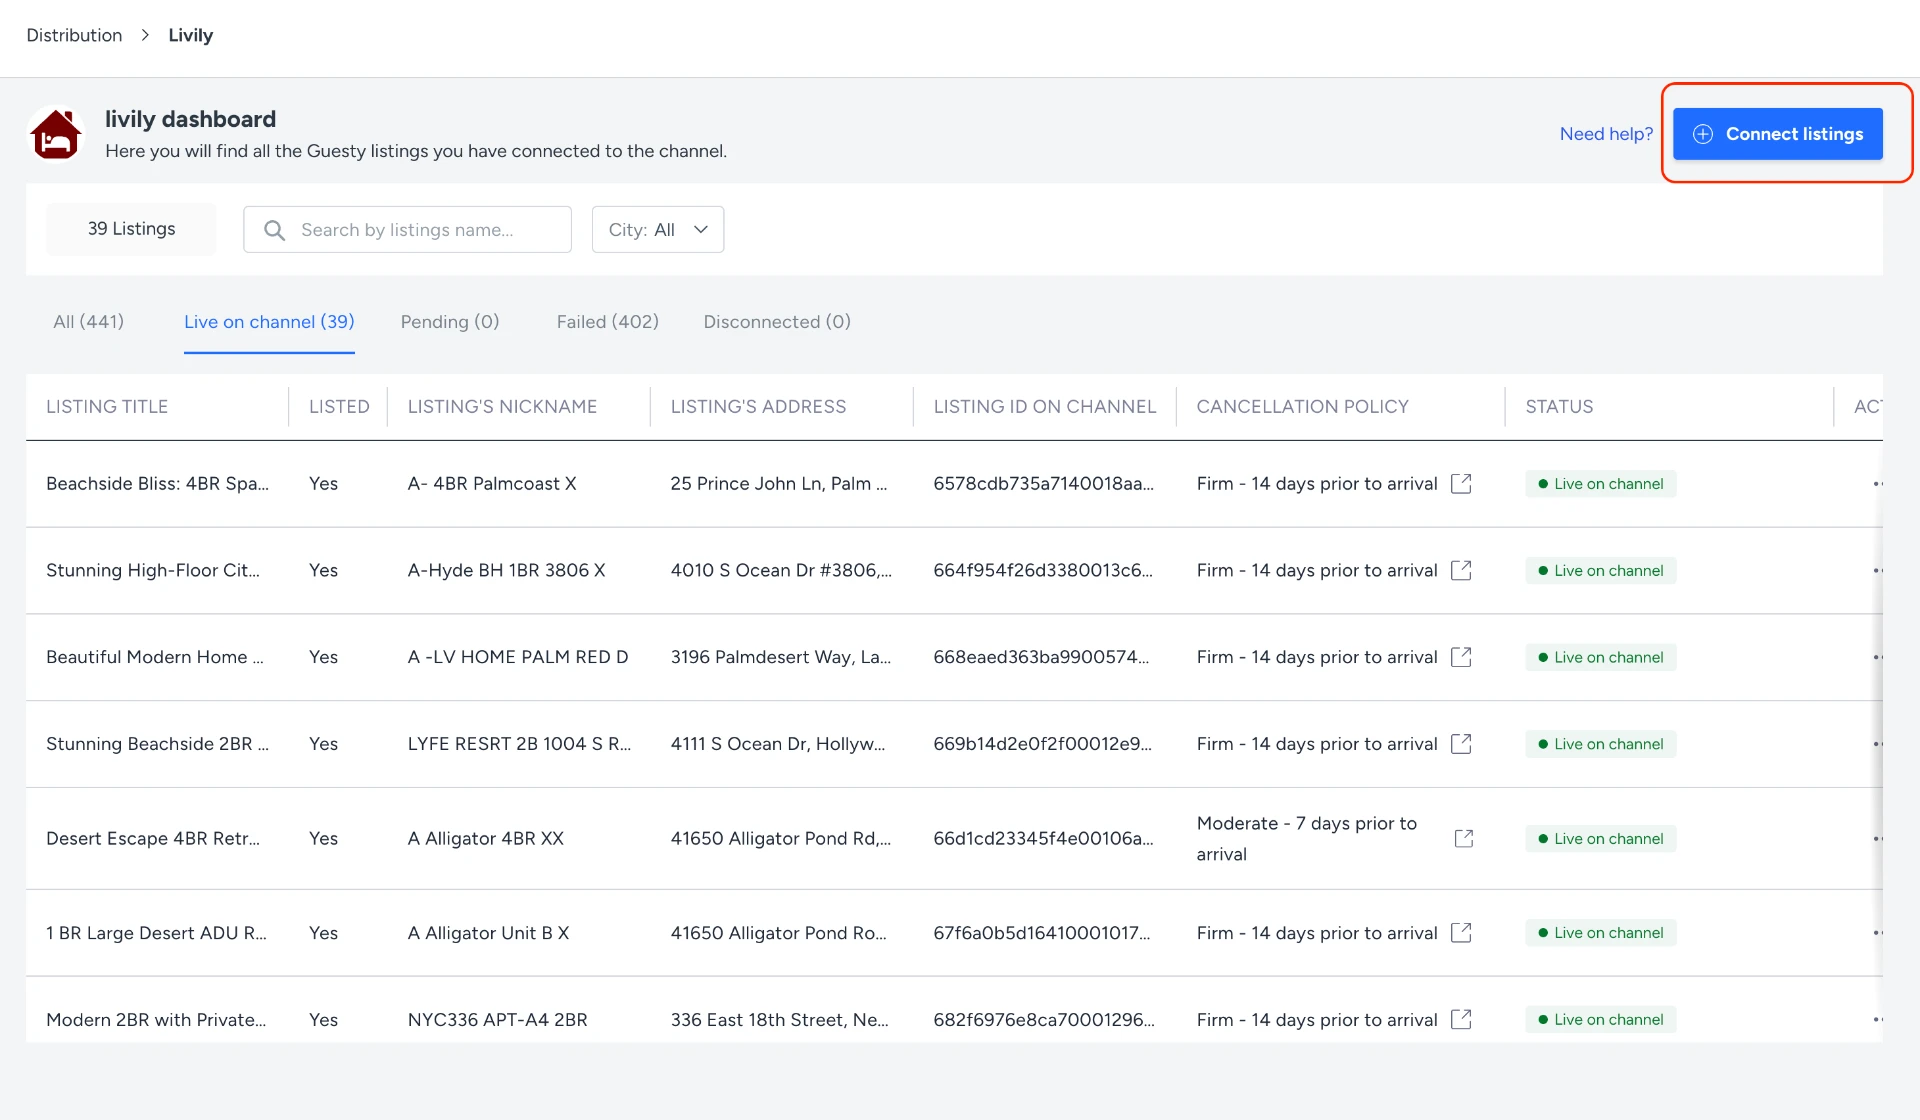Open actions menu for A-Hyde BH 1BR 3806 X row
The image size is (1920, 1120).
[x=1877, y=571]
